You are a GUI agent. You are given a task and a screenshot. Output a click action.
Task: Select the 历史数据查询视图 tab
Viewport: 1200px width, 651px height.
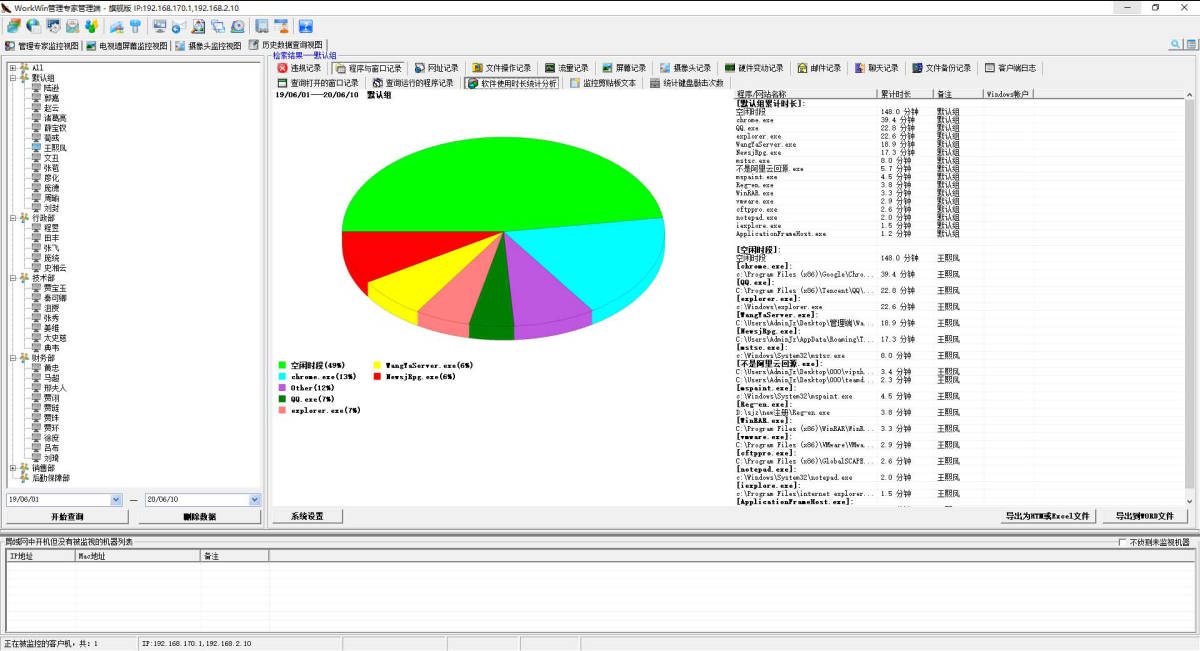coord(287,45)
